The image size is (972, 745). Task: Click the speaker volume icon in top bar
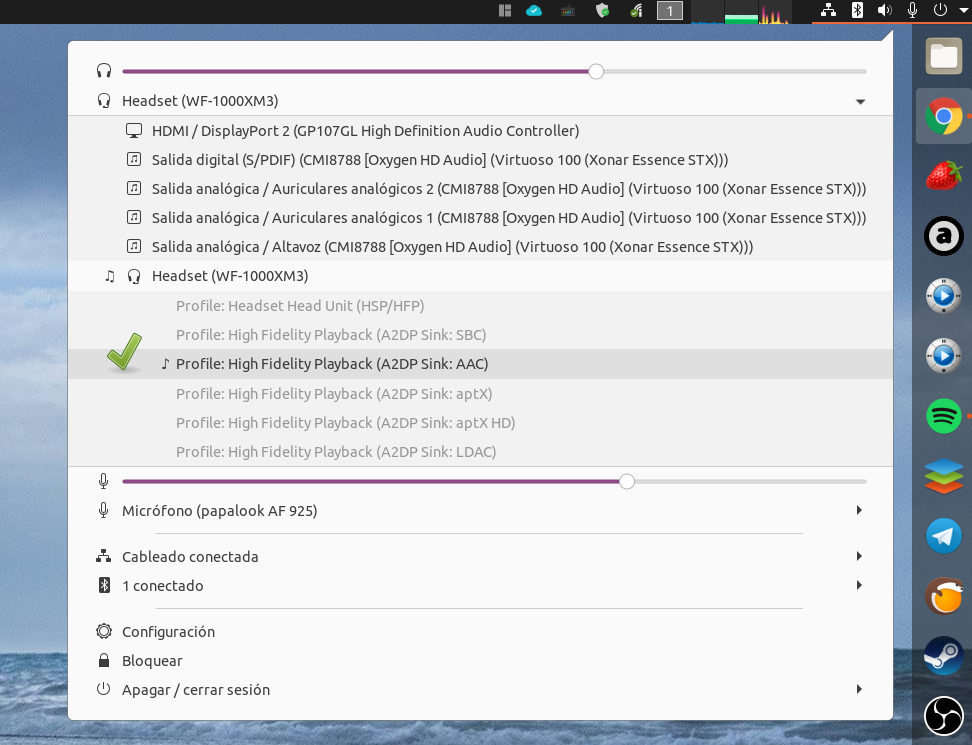(x=885, y=10)
